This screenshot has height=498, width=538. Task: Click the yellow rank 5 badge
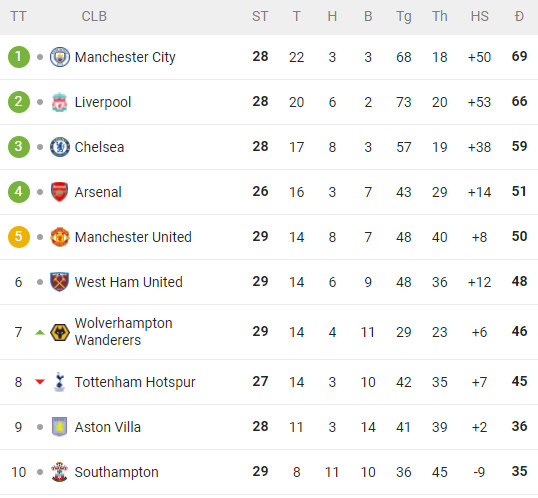pyautogui.click(x=19, y=237)
